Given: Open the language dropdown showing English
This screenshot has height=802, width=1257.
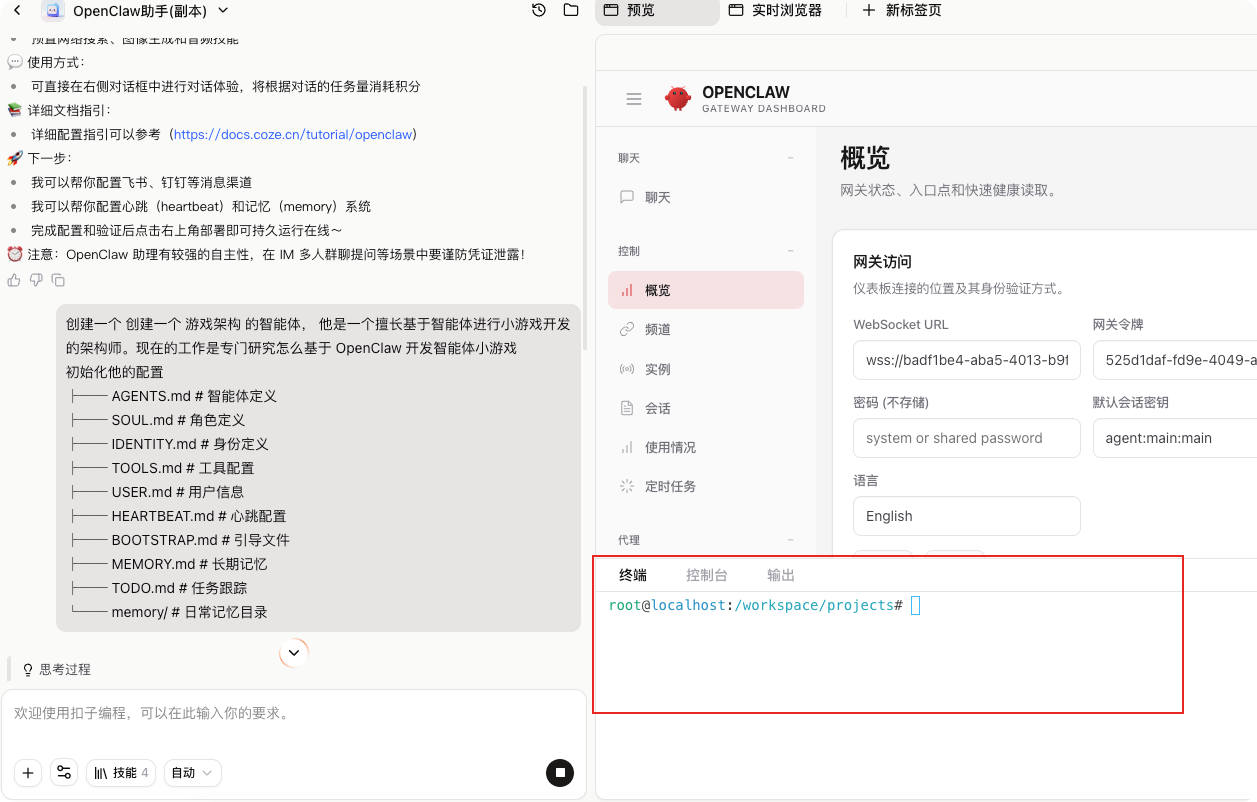Looking at the screenshot, I should coord(966,516).
